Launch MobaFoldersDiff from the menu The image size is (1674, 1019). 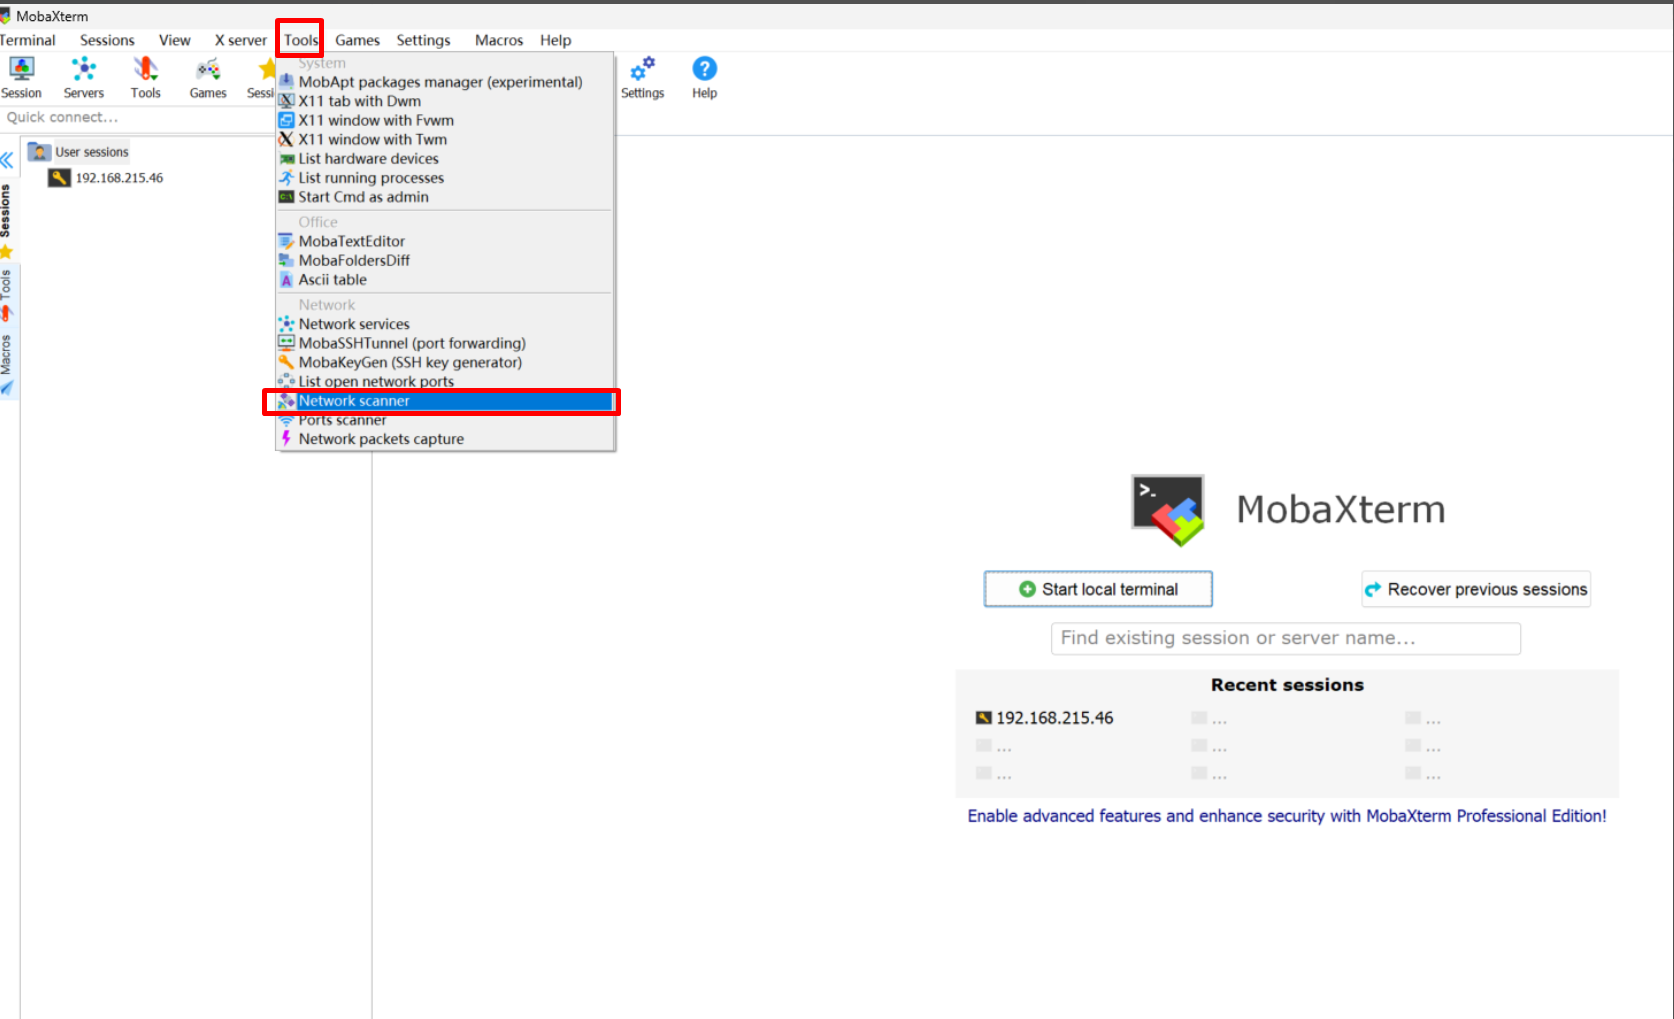[x=445, y=260]
